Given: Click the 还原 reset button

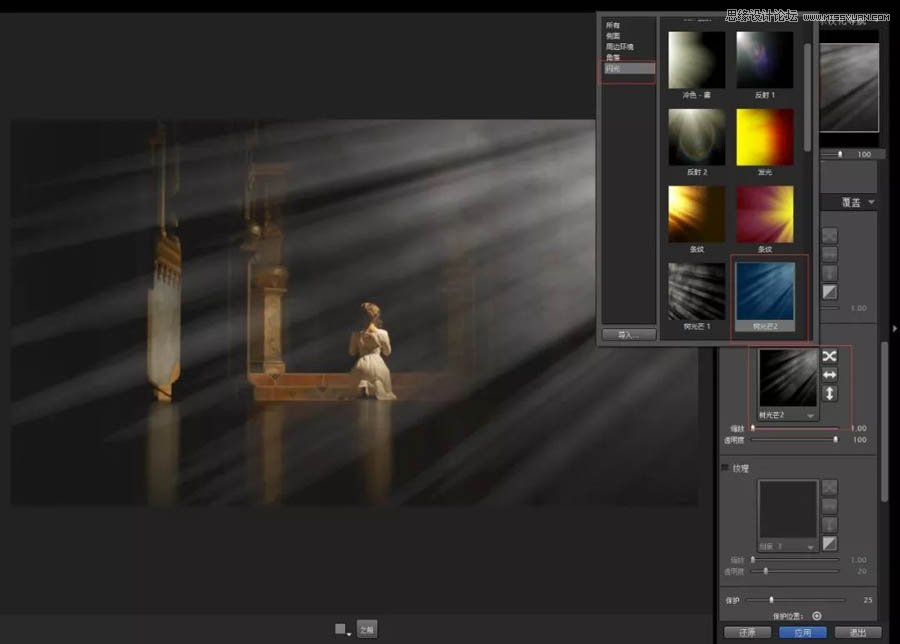Looking at the screenshot, I should (x=747, y=632).
